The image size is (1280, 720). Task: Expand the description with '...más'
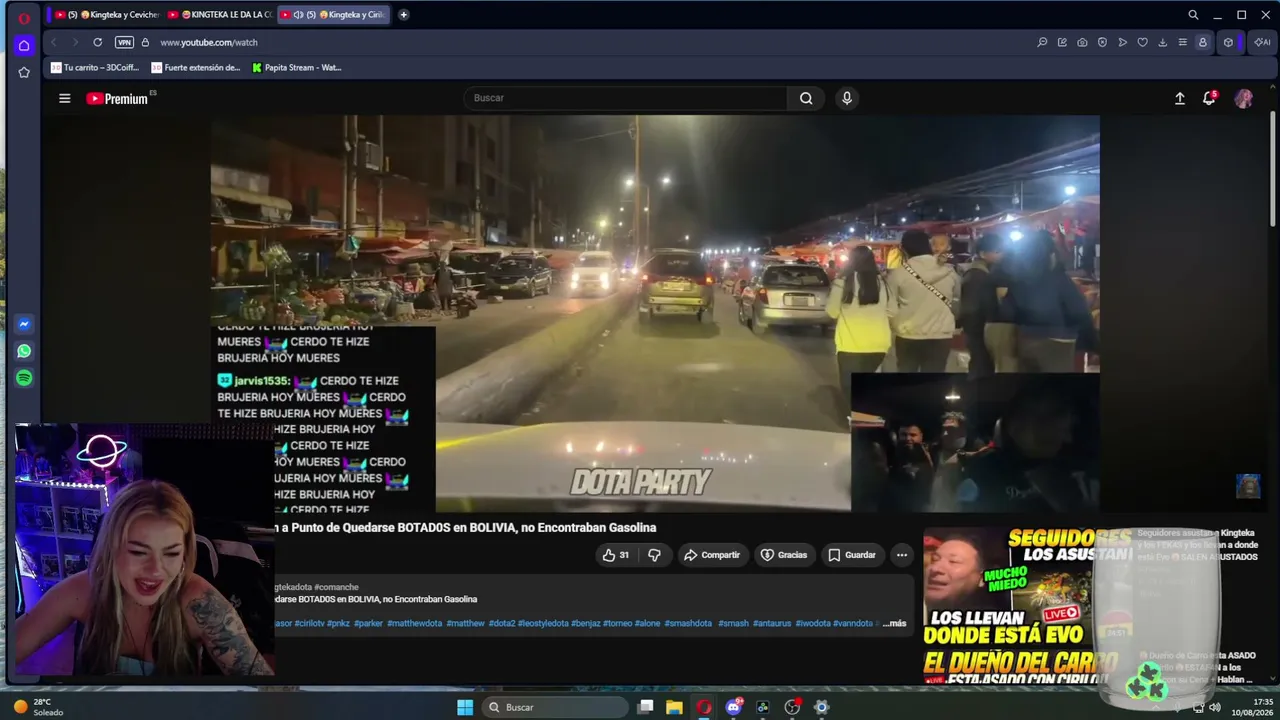point(894,623)
